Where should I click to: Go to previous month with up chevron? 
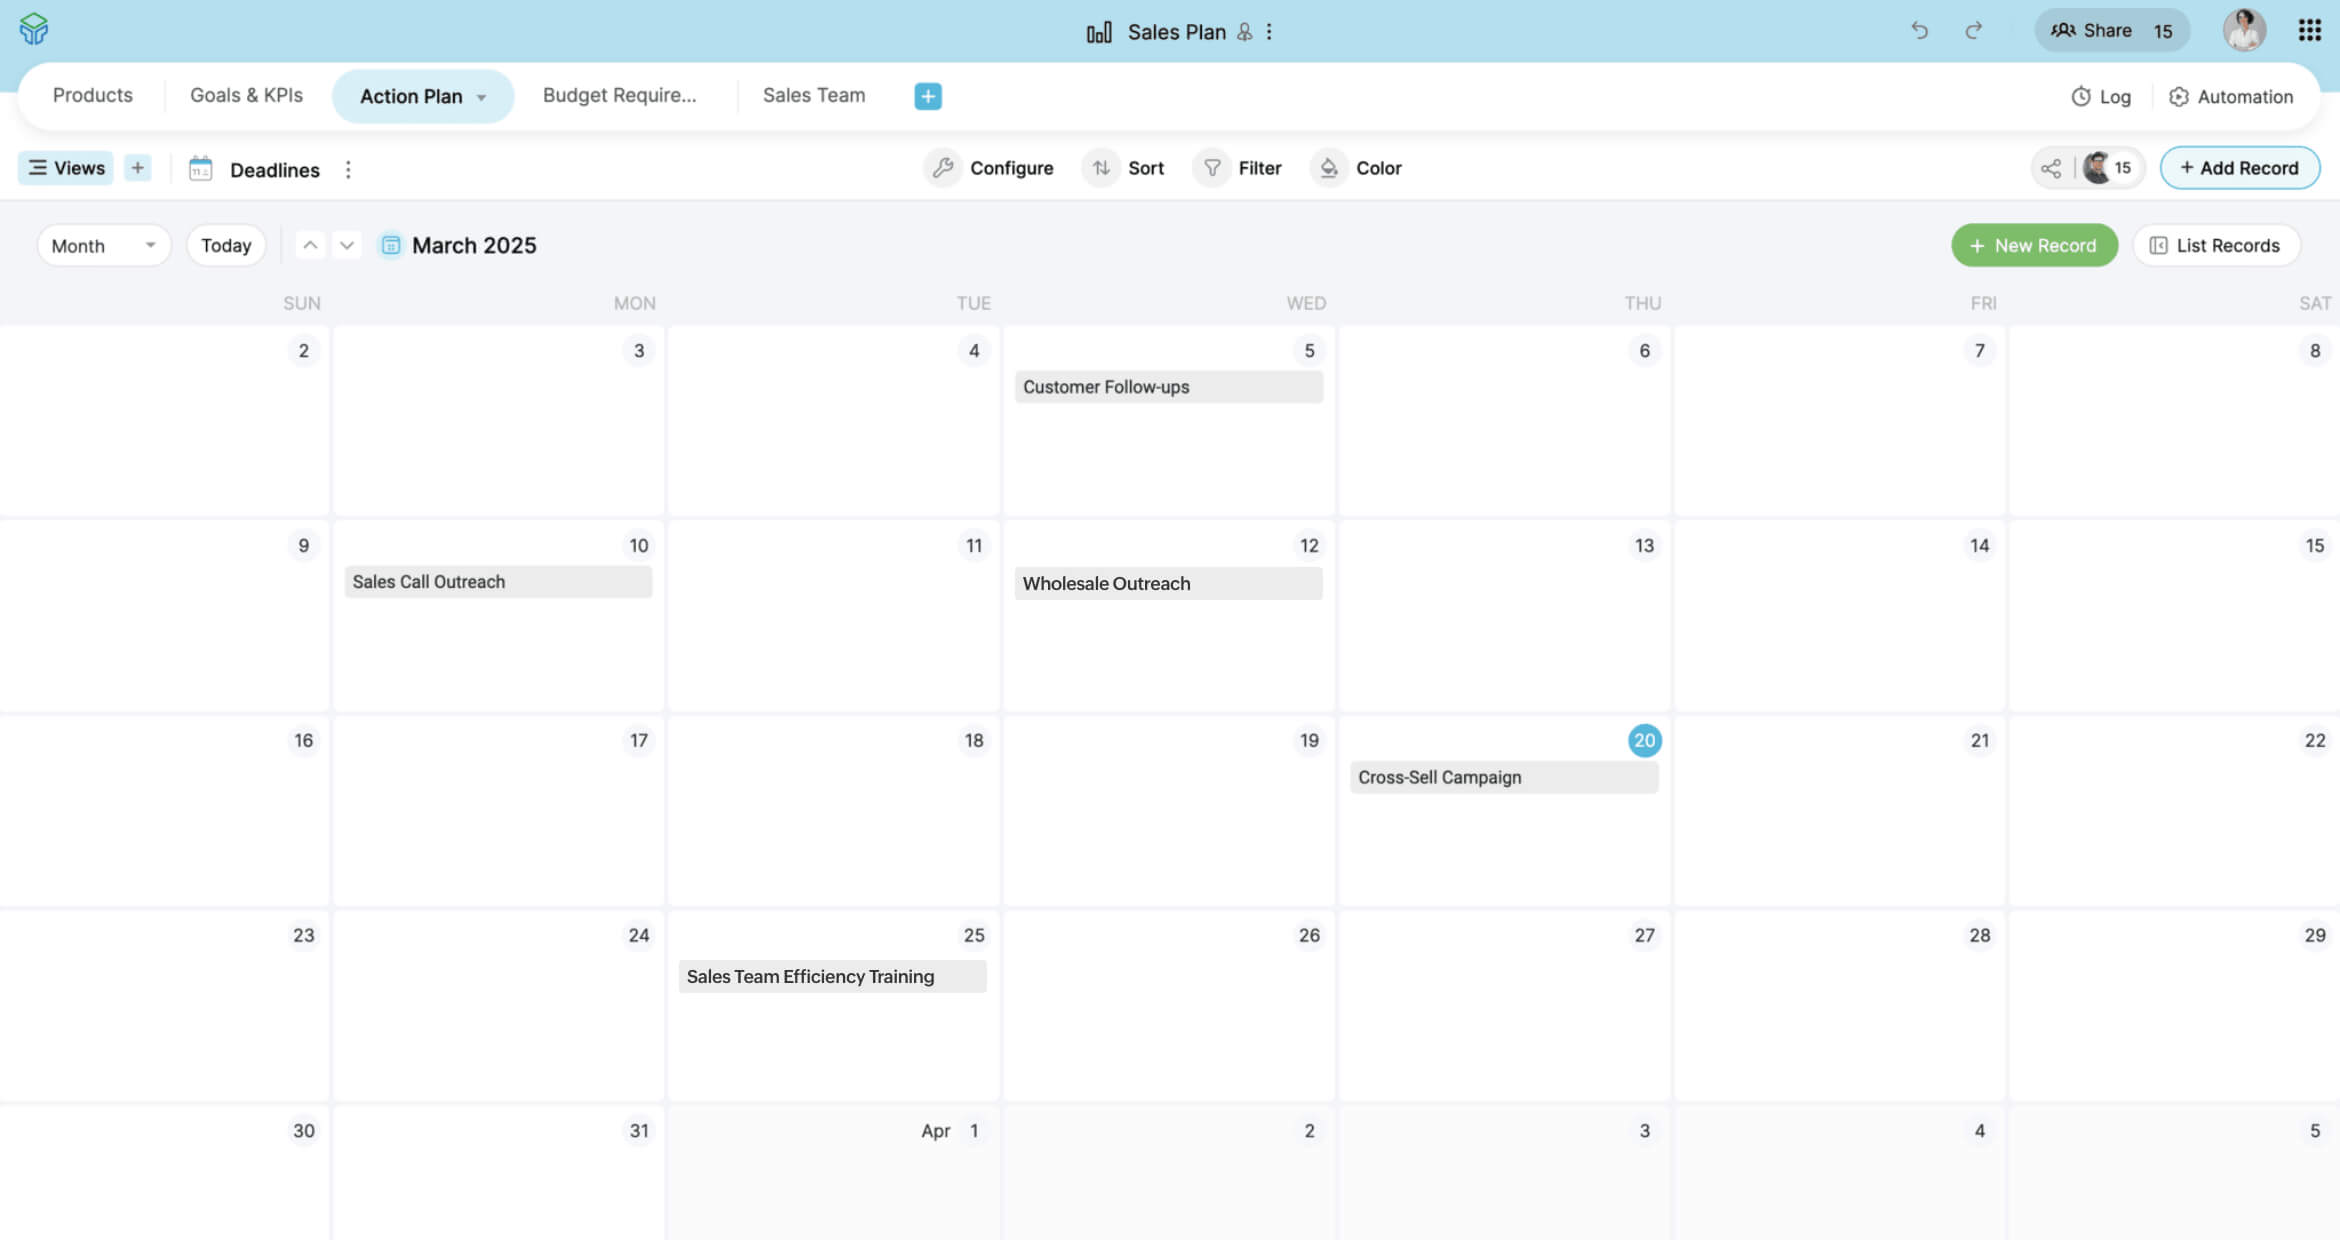pyautogui.click(x=311, y=245)
